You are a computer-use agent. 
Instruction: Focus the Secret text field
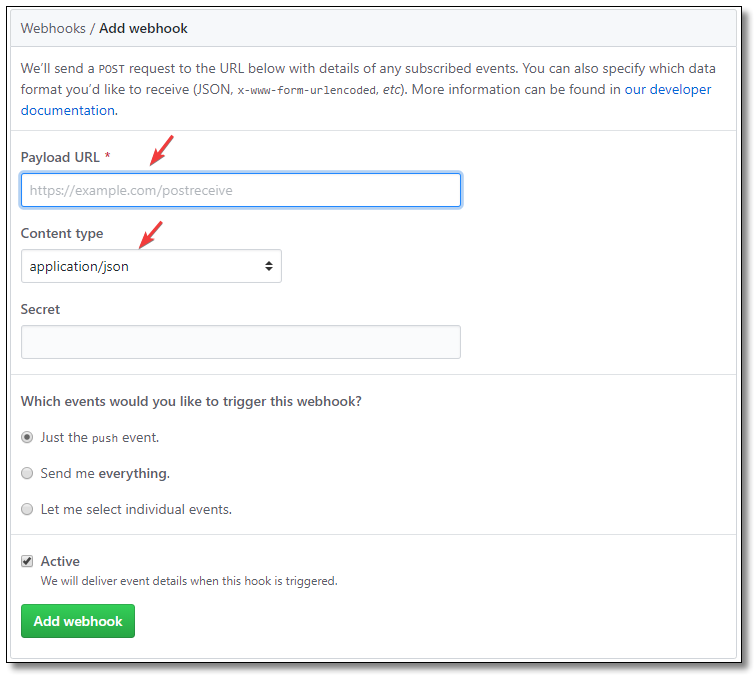click(240, 342)
